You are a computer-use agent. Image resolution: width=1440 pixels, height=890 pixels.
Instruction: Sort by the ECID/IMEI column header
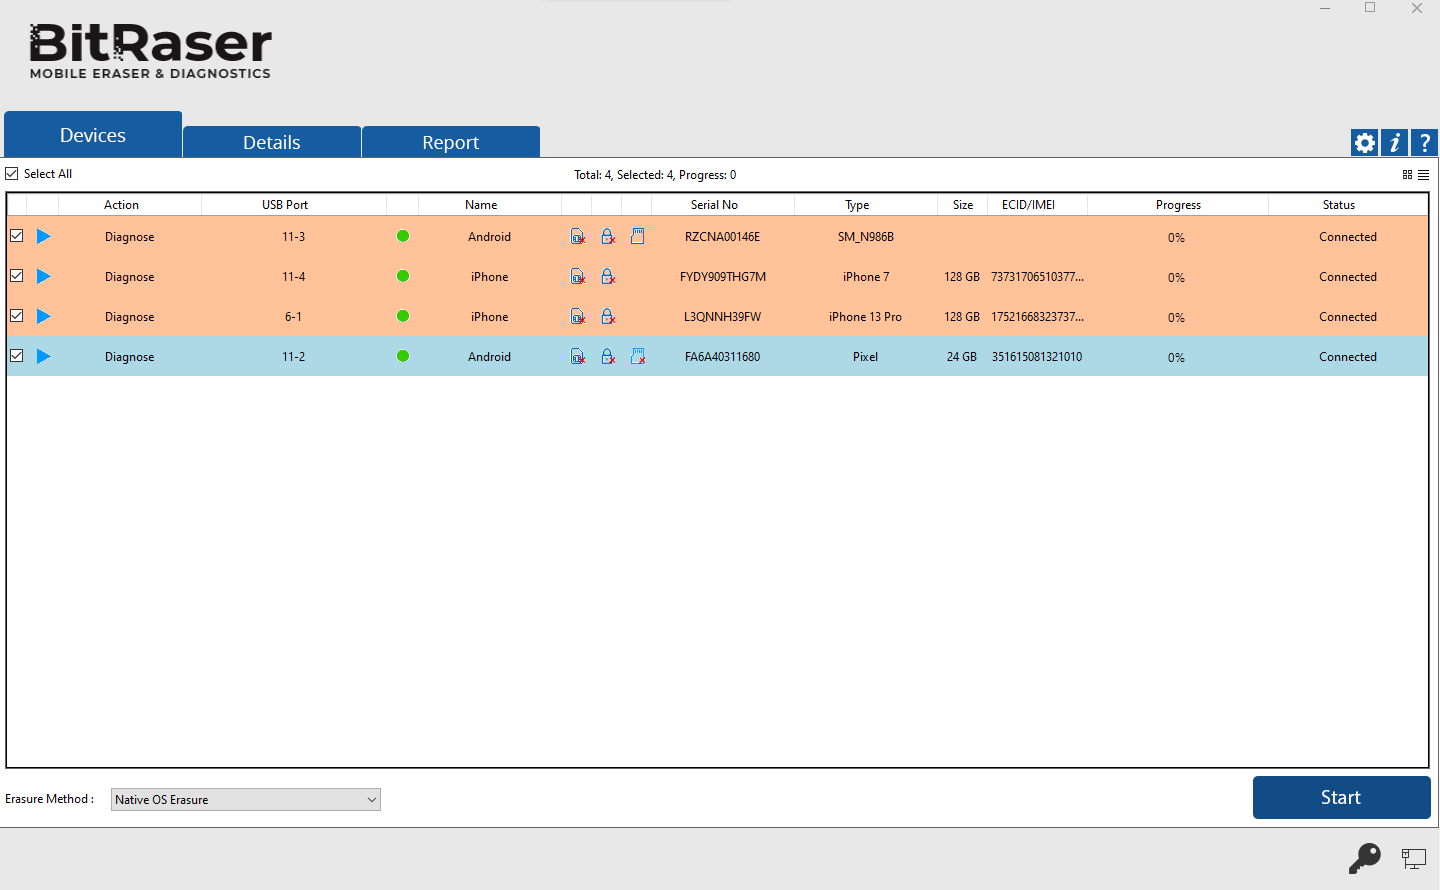pos(1028,205)
